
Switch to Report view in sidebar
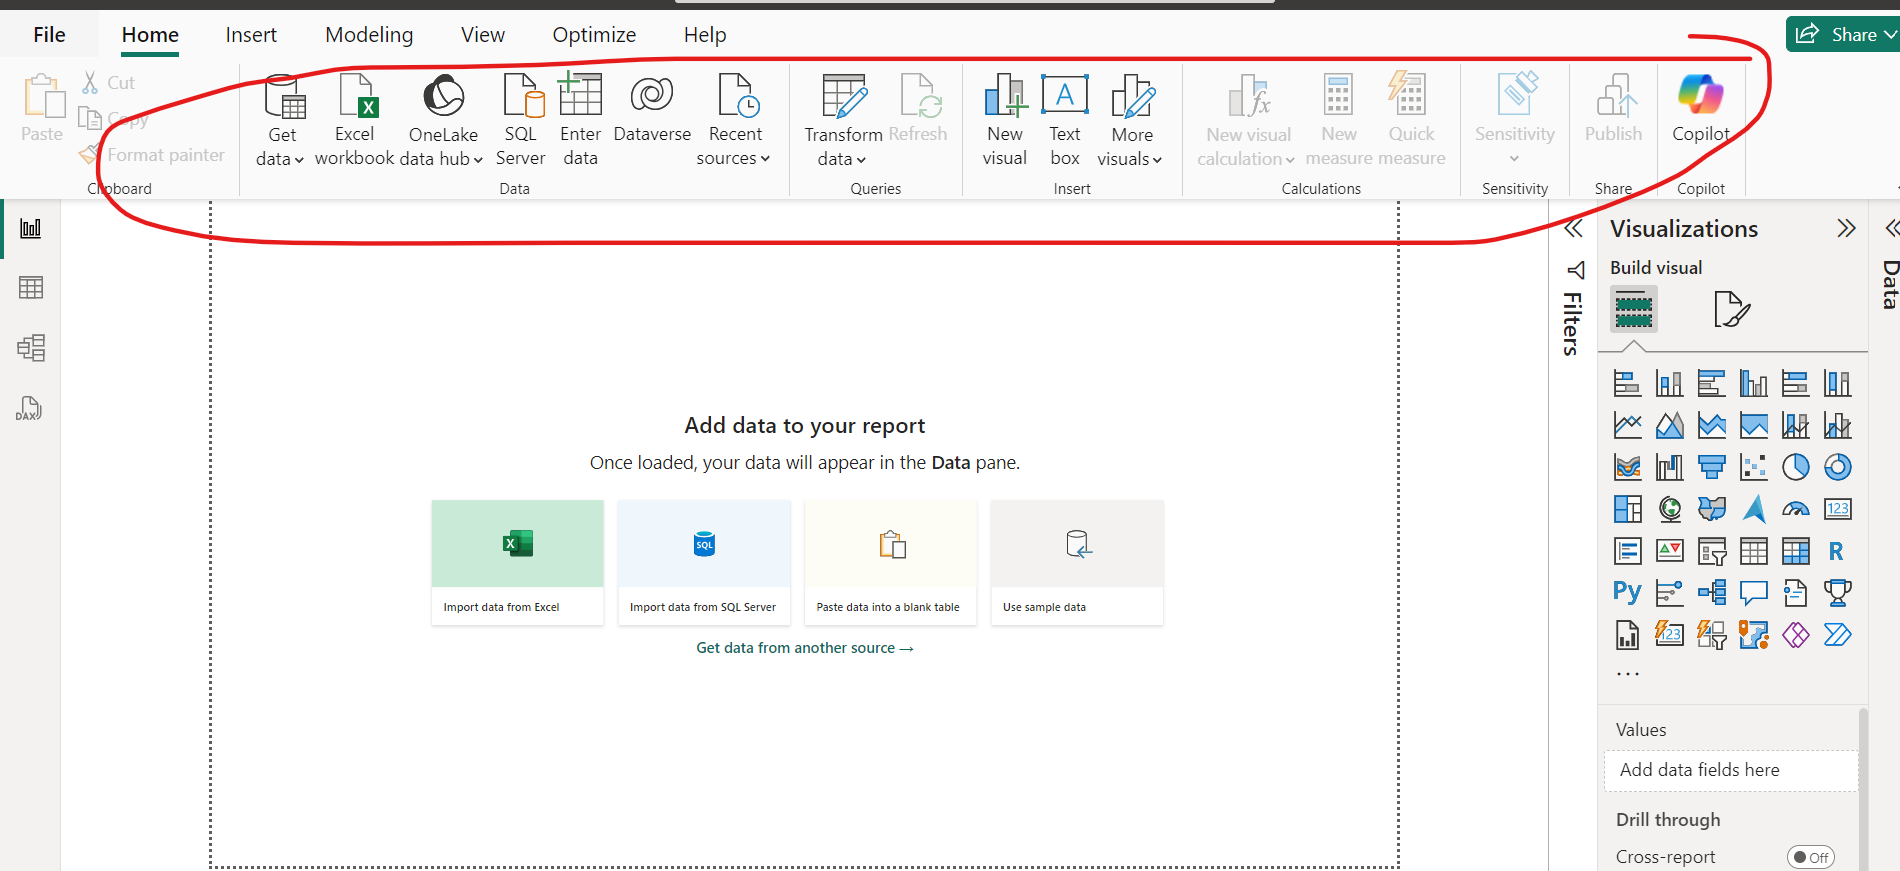click(x=31, y=228)
